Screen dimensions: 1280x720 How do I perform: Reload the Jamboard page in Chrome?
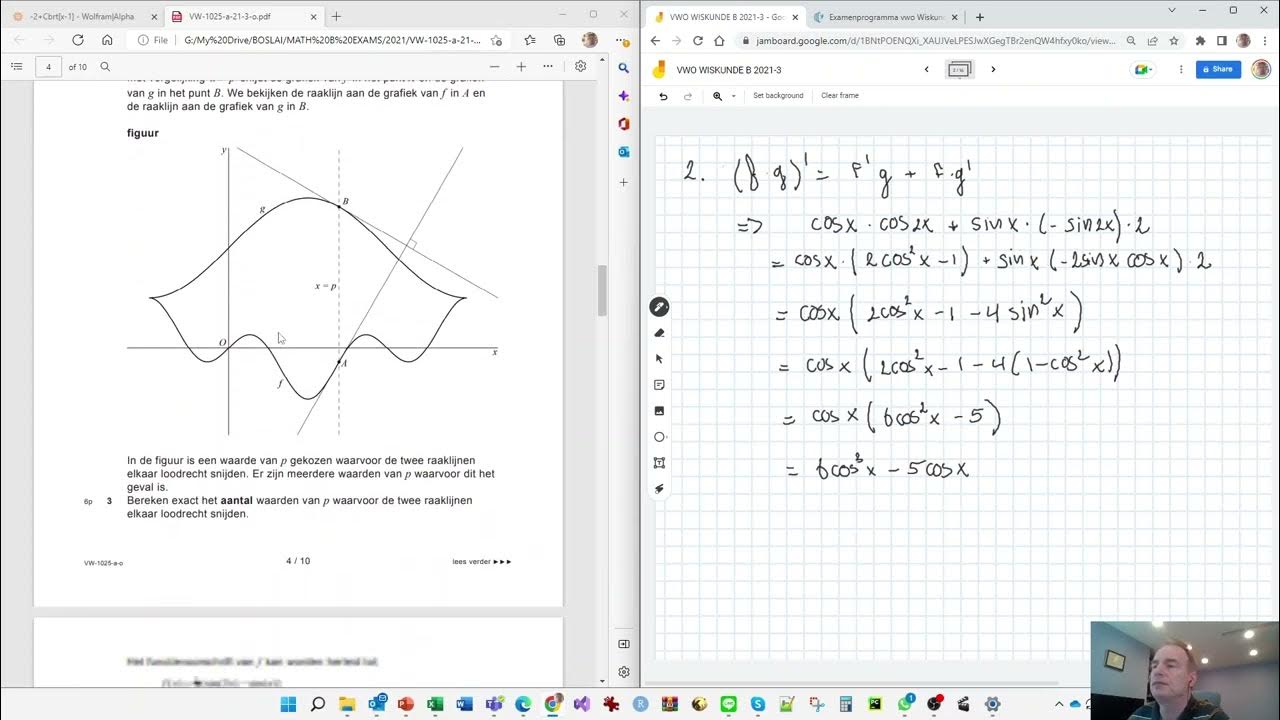tap(697, 41)
